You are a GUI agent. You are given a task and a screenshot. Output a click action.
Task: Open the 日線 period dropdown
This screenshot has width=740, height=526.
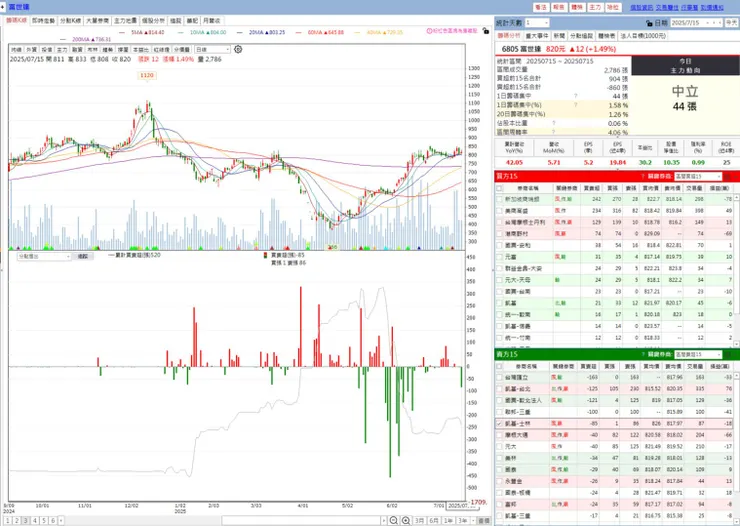212,50
